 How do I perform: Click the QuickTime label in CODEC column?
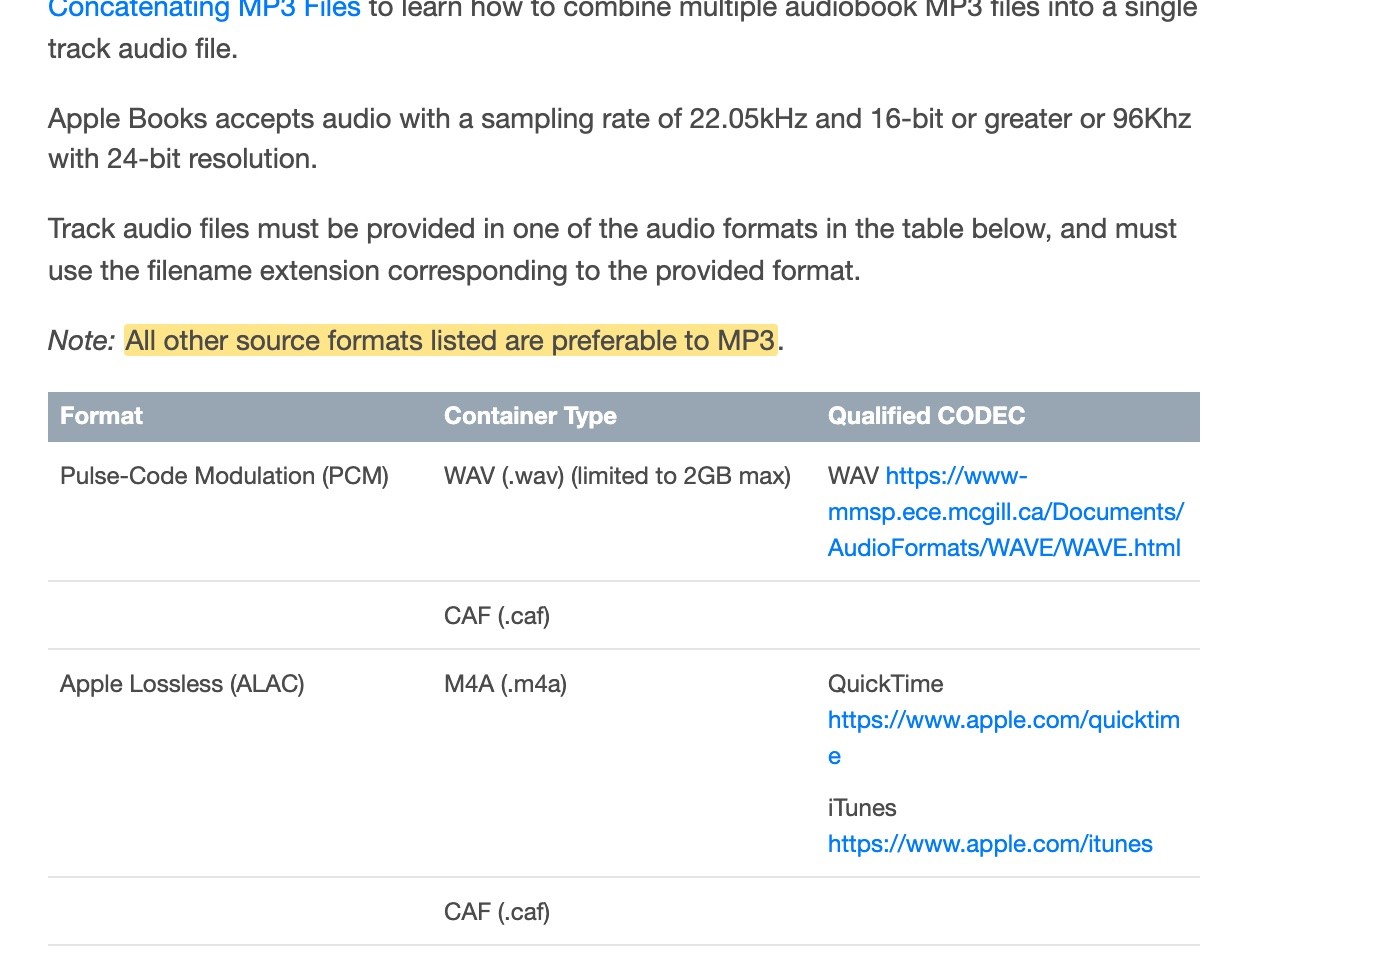tap(885, 684)
